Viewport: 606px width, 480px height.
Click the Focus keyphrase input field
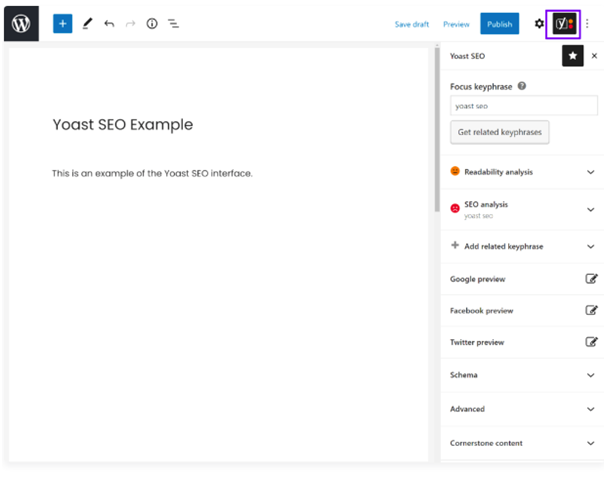pyautogui.click(x=524, y=106)
